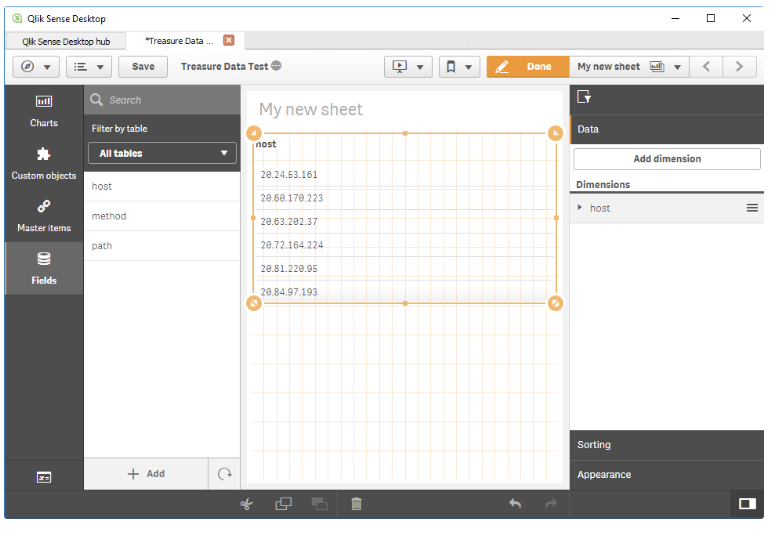
Task: Open the Master items panel
Action: tap(44, 215)
